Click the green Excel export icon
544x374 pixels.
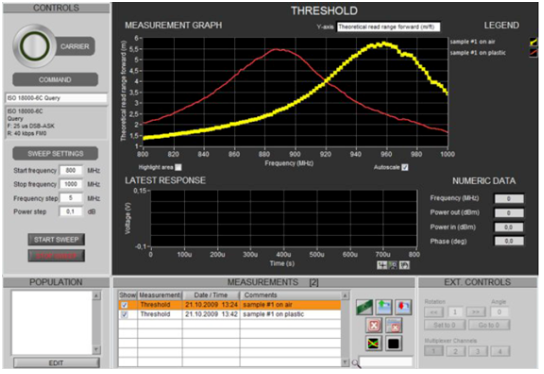(x=364, y=307)
